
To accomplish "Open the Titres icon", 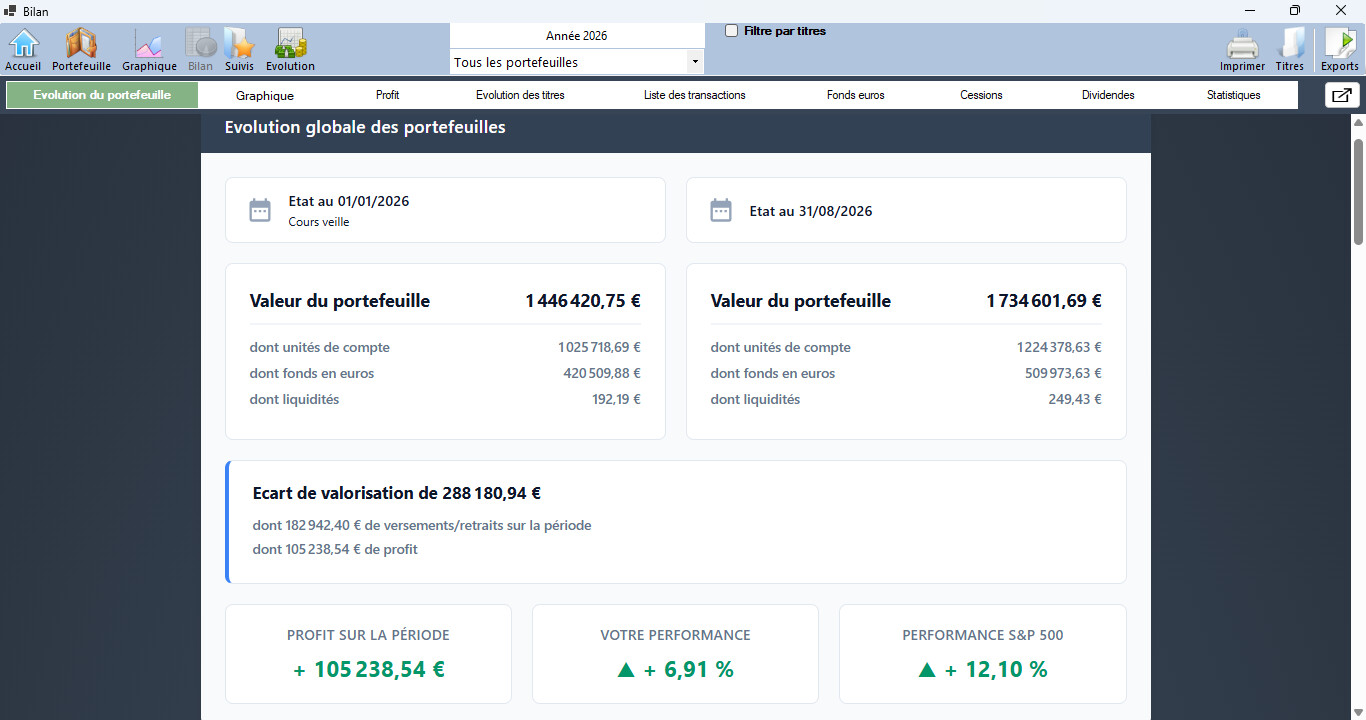I will point(1290,50).
